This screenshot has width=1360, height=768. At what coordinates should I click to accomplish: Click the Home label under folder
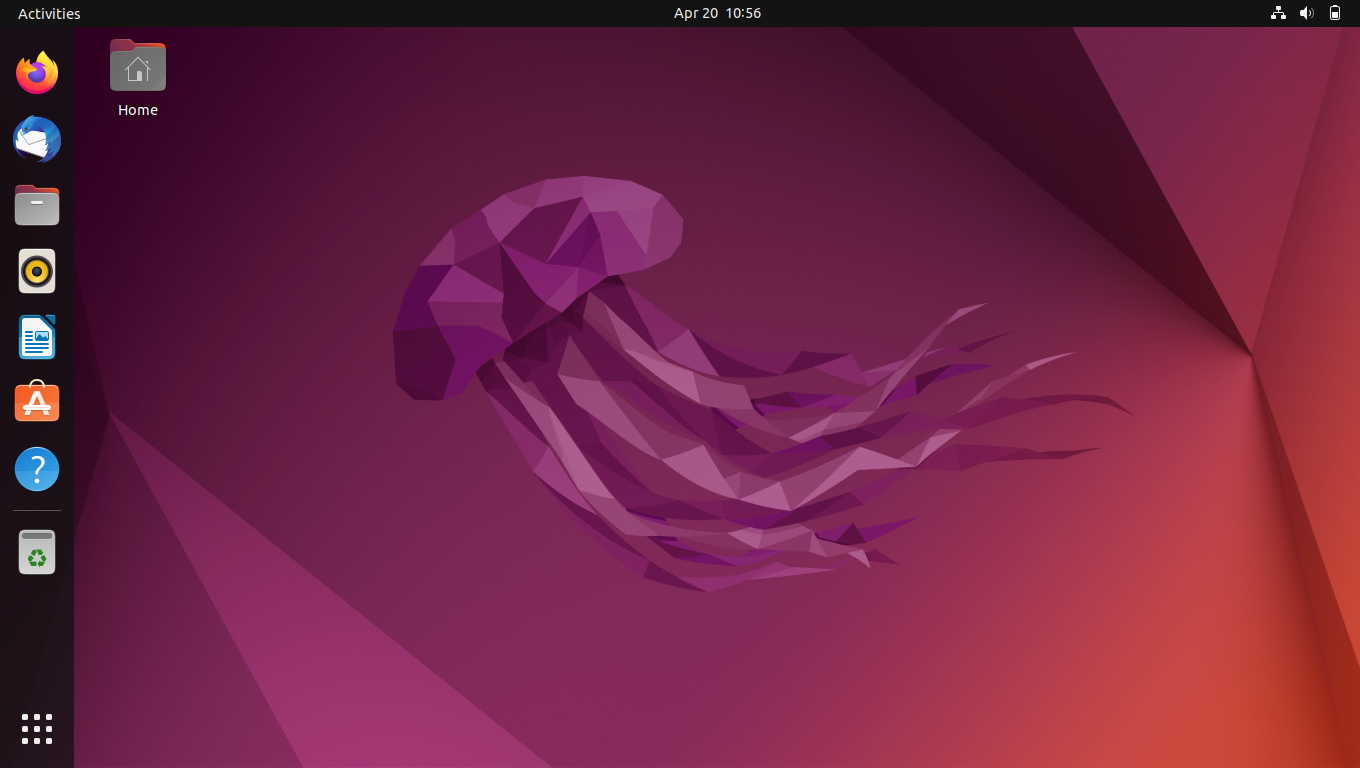click(138, 110)
